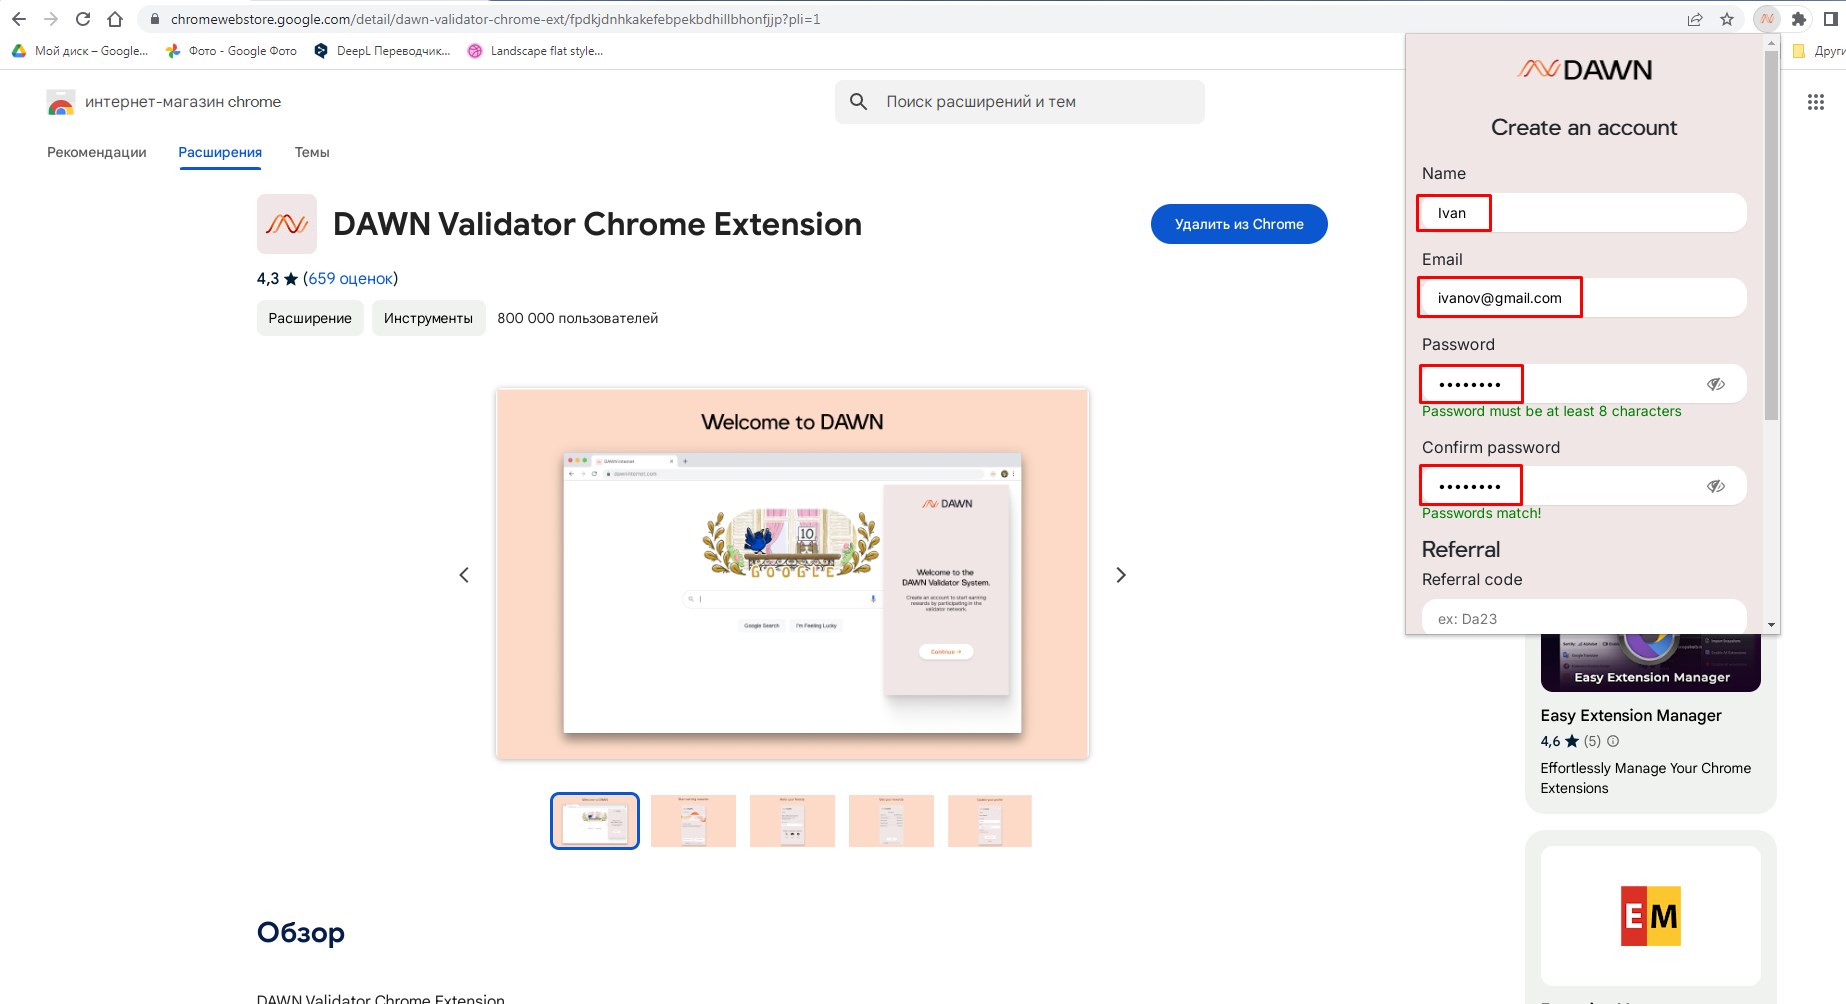Click the DAWN extension icon in toolbar
The width and height of the screenshot is (1846, 1004).
(1767, 19)
